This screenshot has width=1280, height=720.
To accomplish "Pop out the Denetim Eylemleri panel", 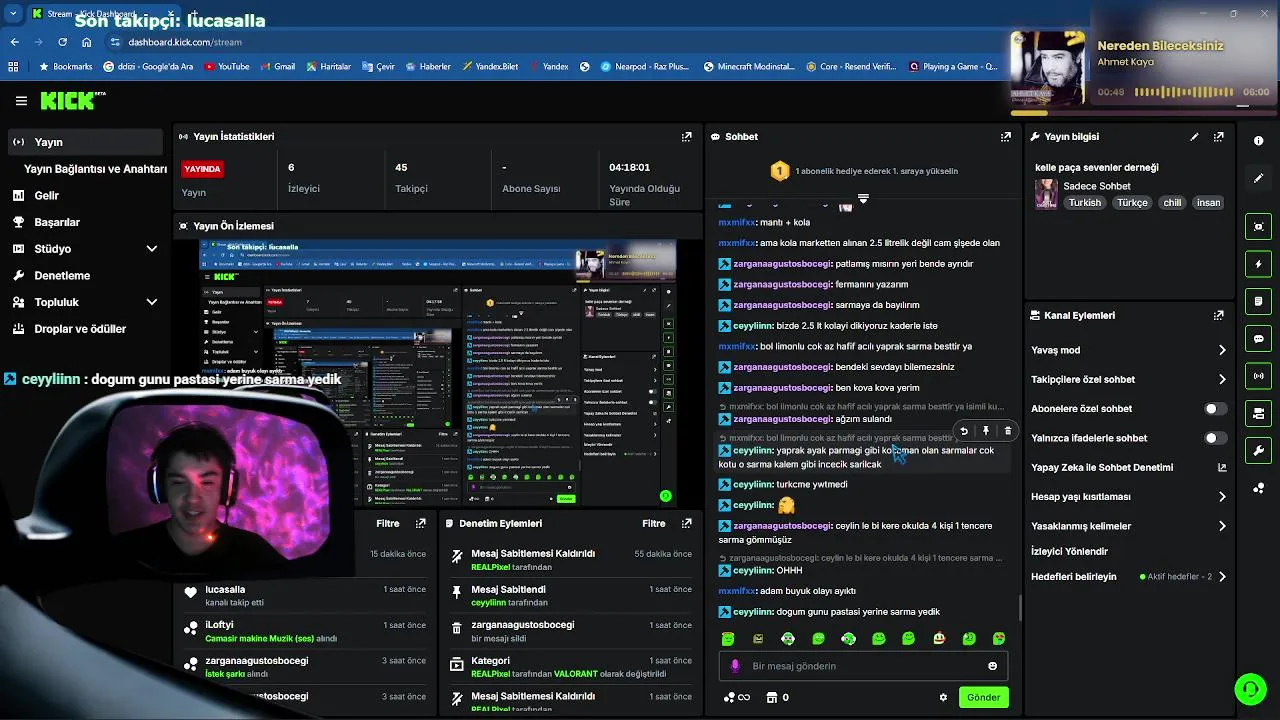I will tap(686, 523).
